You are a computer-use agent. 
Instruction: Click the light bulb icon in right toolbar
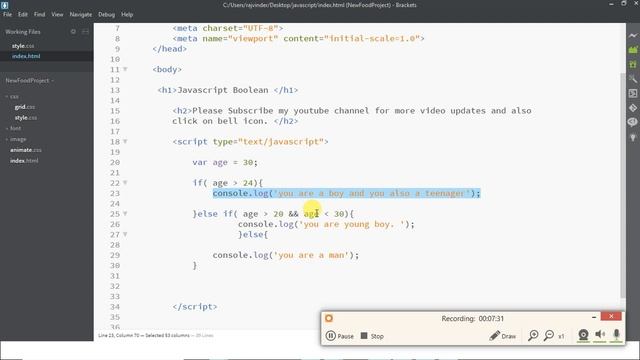(x=633, y=137)
